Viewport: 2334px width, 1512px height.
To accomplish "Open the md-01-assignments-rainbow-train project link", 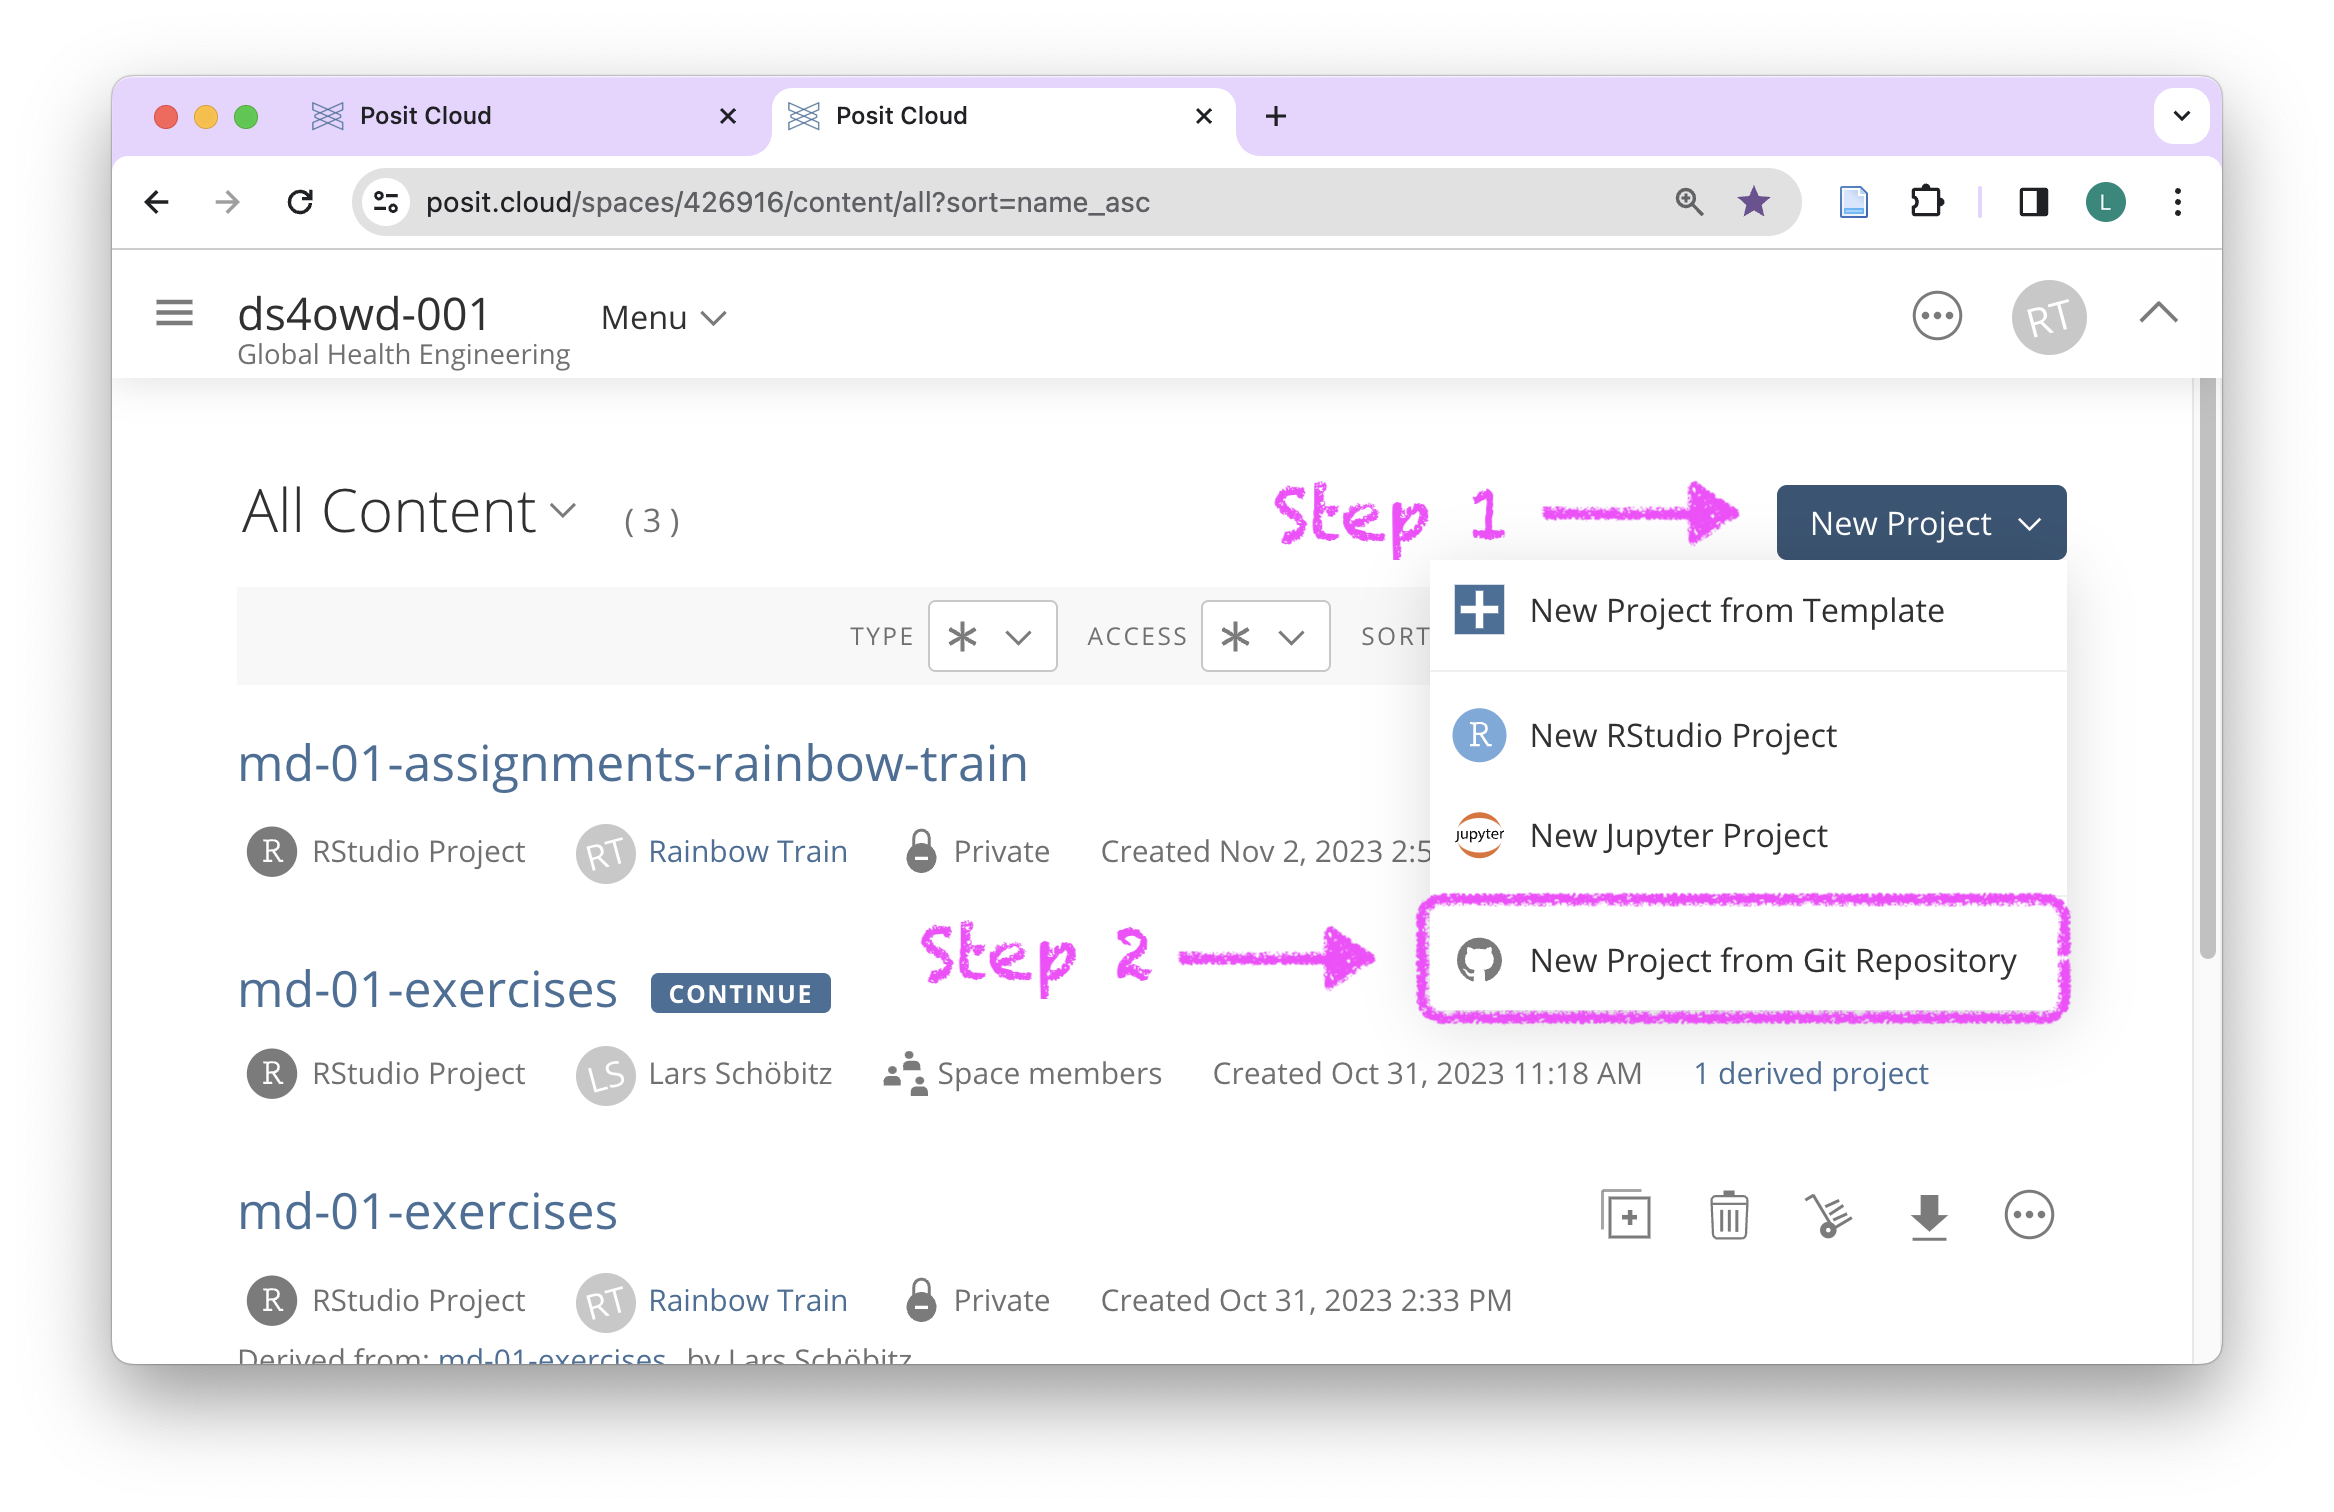I will click(632, 764).
